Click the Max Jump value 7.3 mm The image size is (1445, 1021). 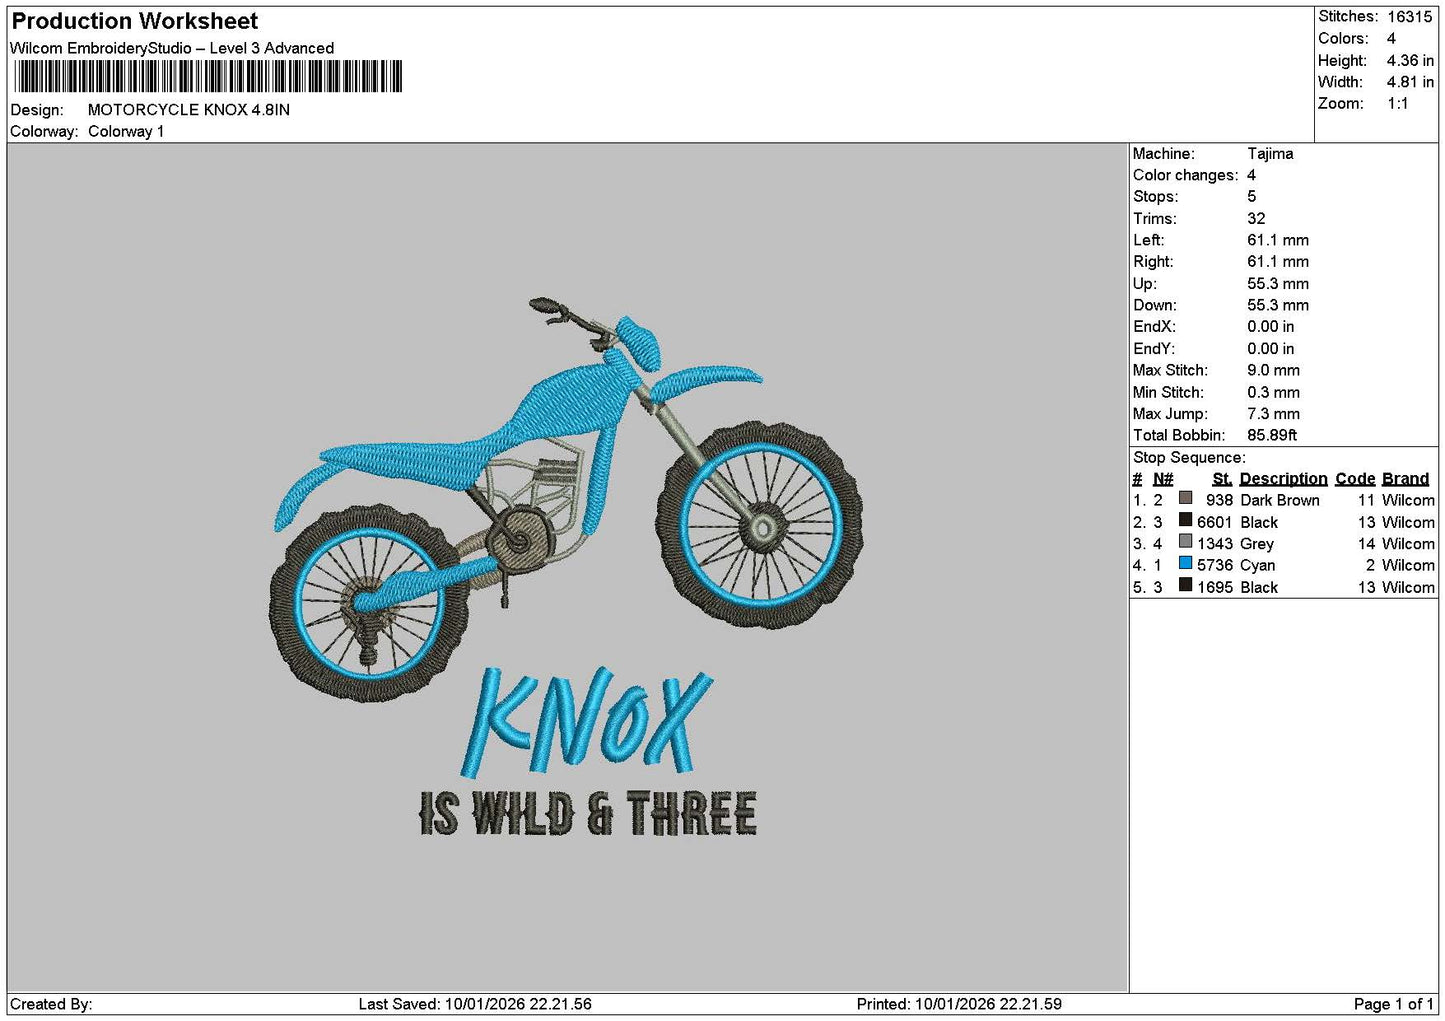(1273, 414)
